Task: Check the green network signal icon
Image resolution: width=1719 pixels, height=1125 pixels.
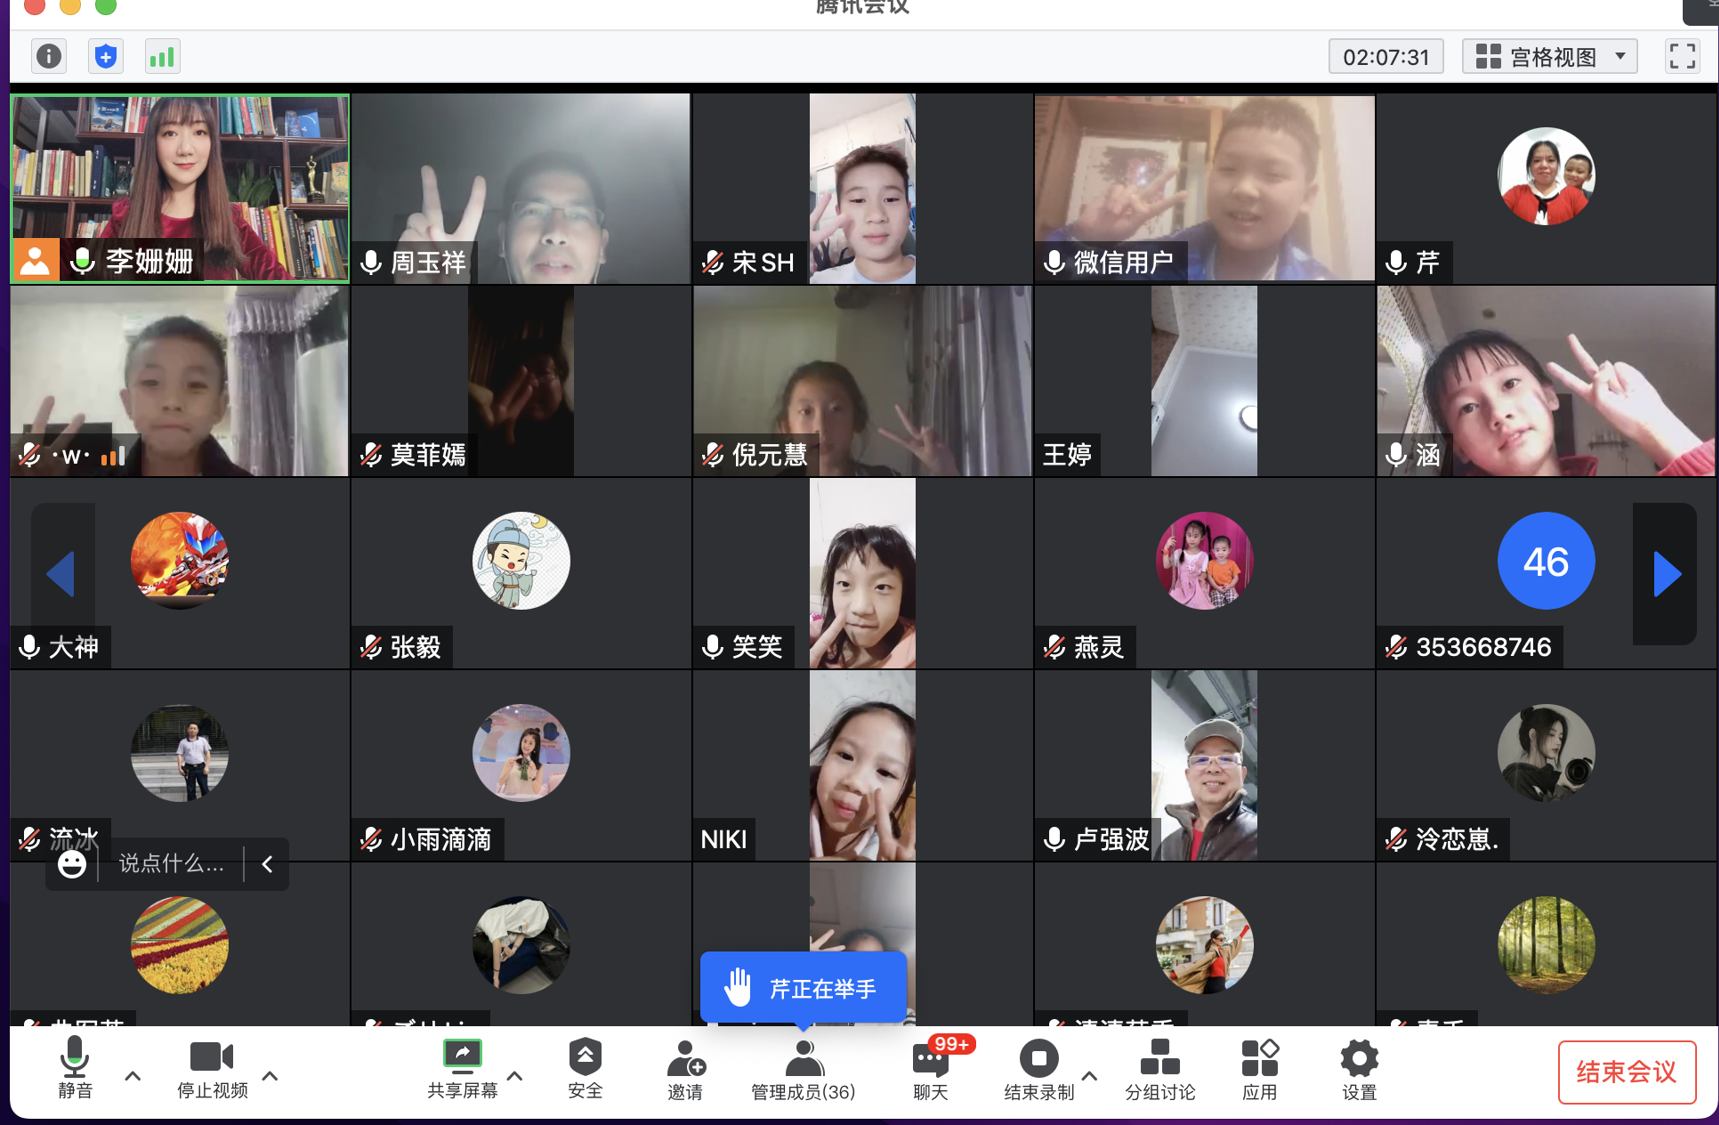Action: [162, 57]
